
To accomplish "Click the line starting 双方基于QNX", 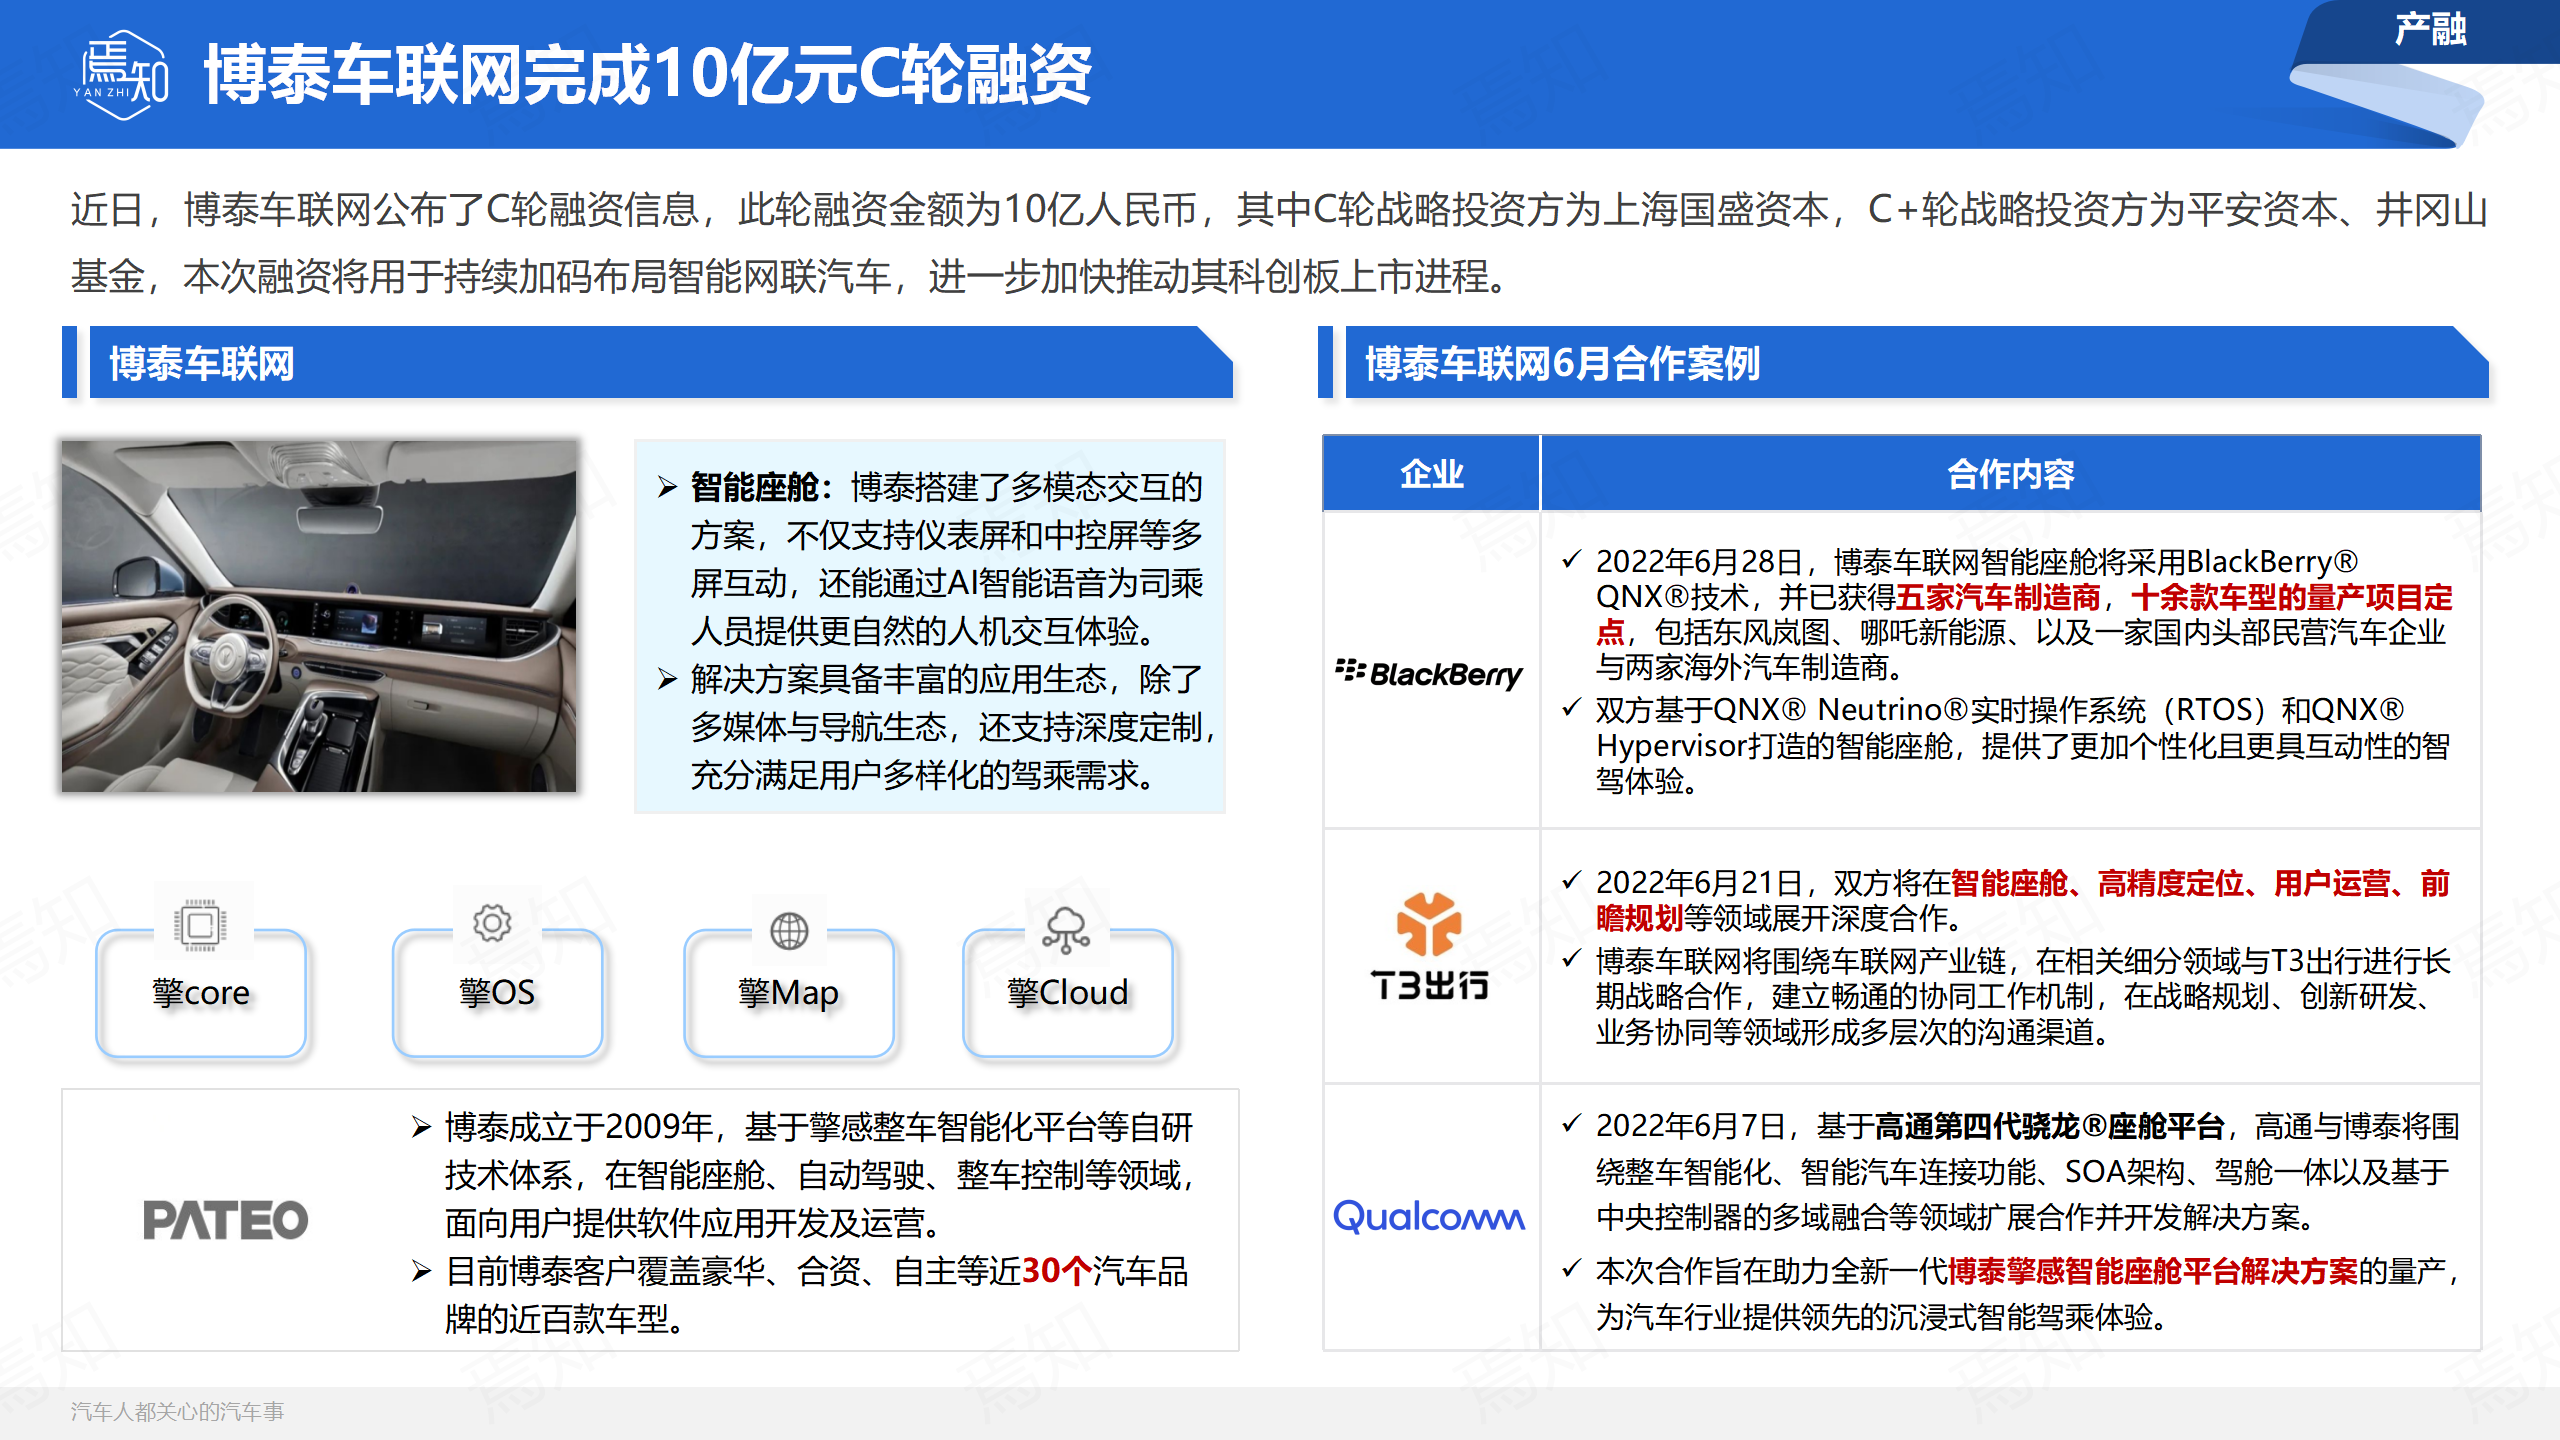I will click(2000, 709).
